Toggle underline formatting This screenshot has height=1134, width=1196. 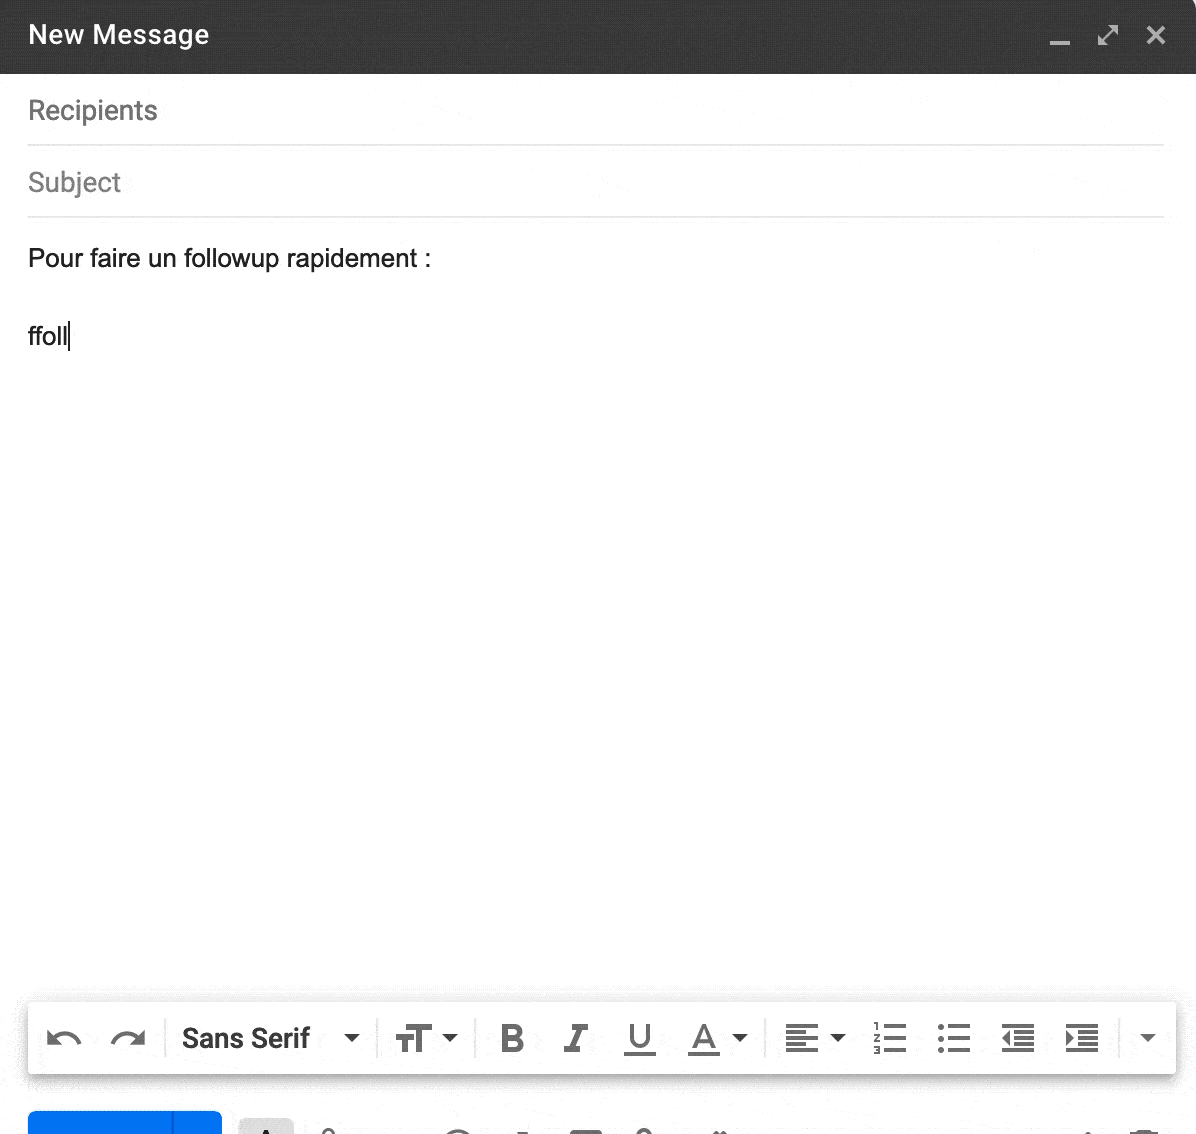point(639,1038)
